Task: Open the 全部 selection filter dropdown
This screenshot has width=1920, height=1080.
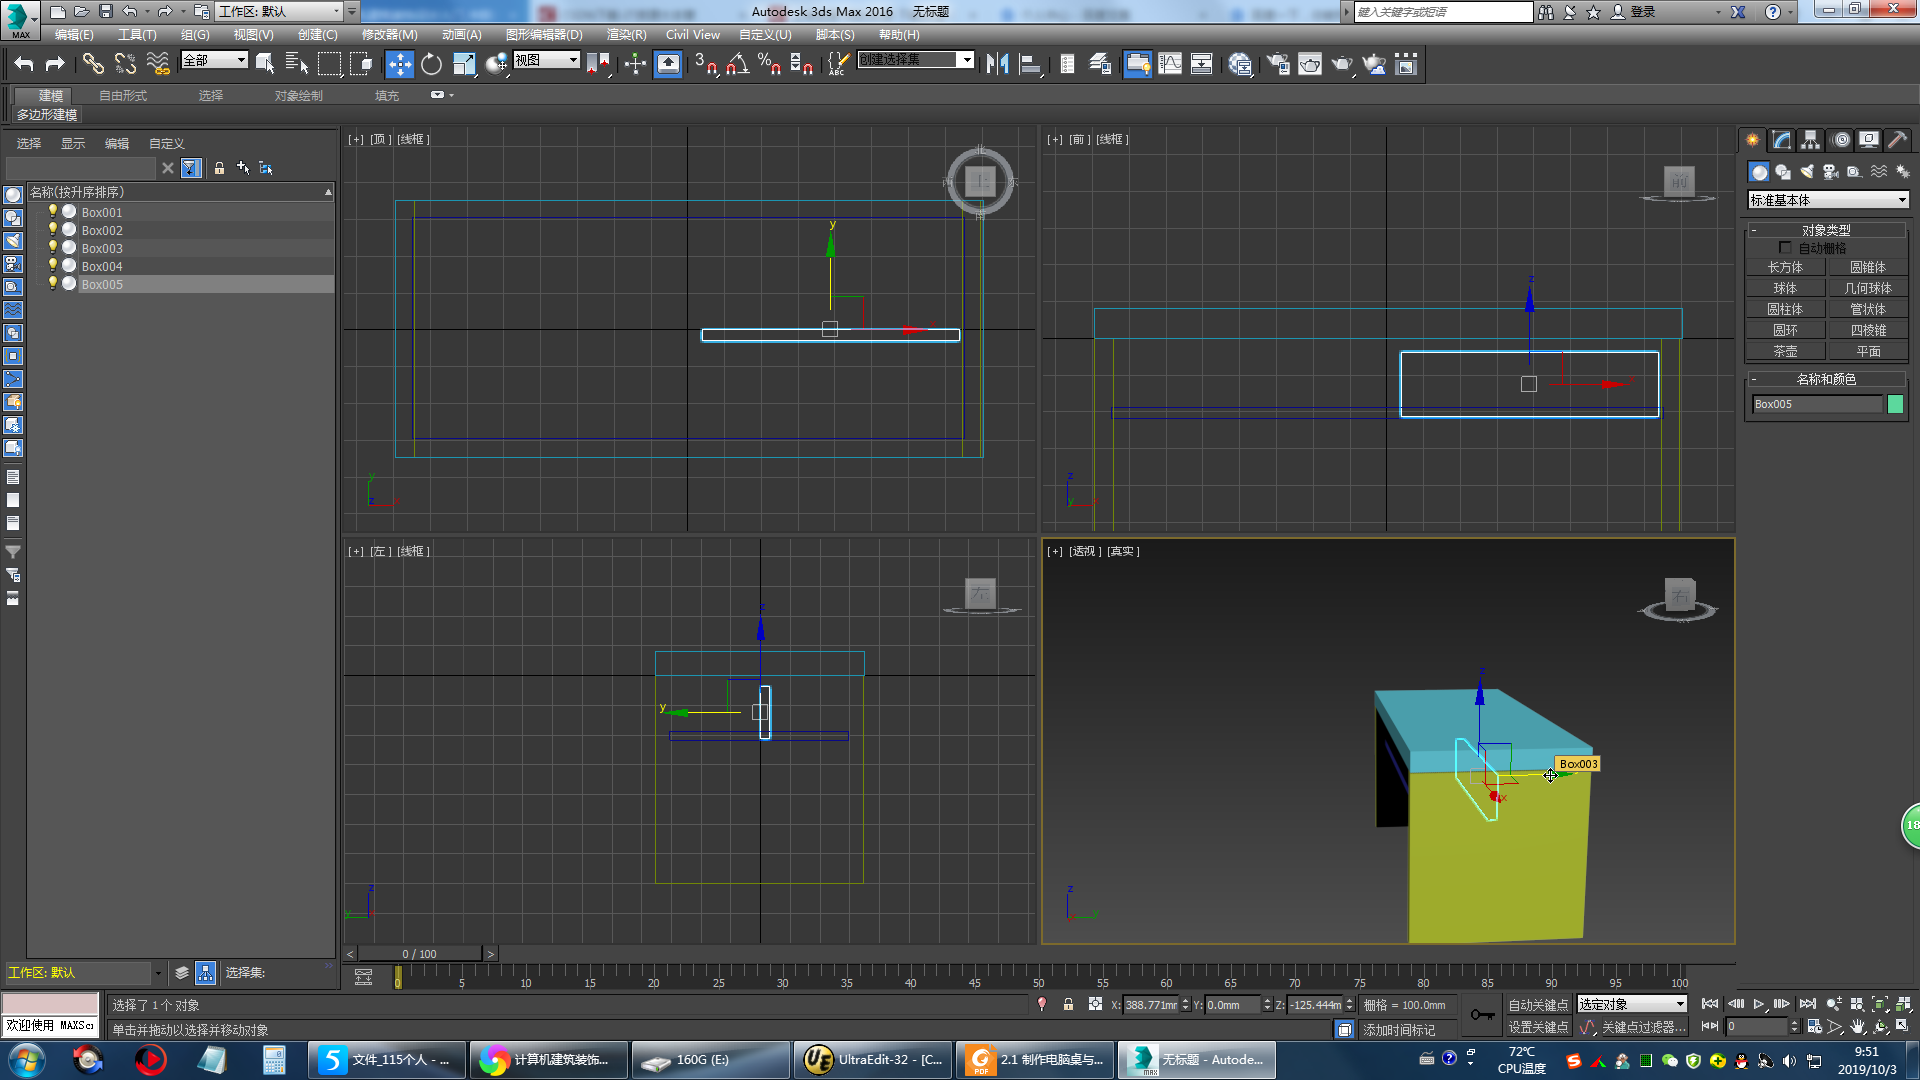Action: [214, 60]
